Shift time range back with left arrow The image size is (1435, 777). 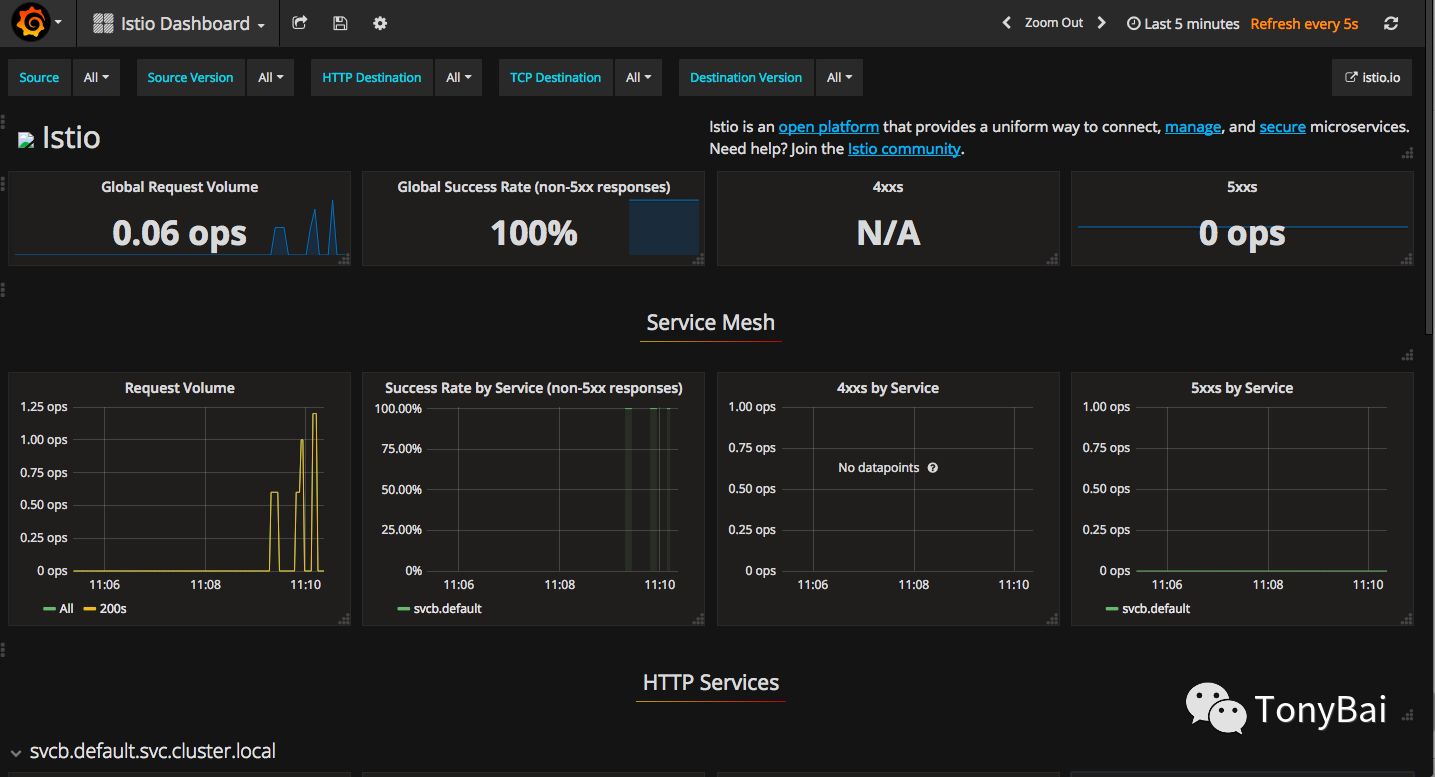coord(1007,23)
